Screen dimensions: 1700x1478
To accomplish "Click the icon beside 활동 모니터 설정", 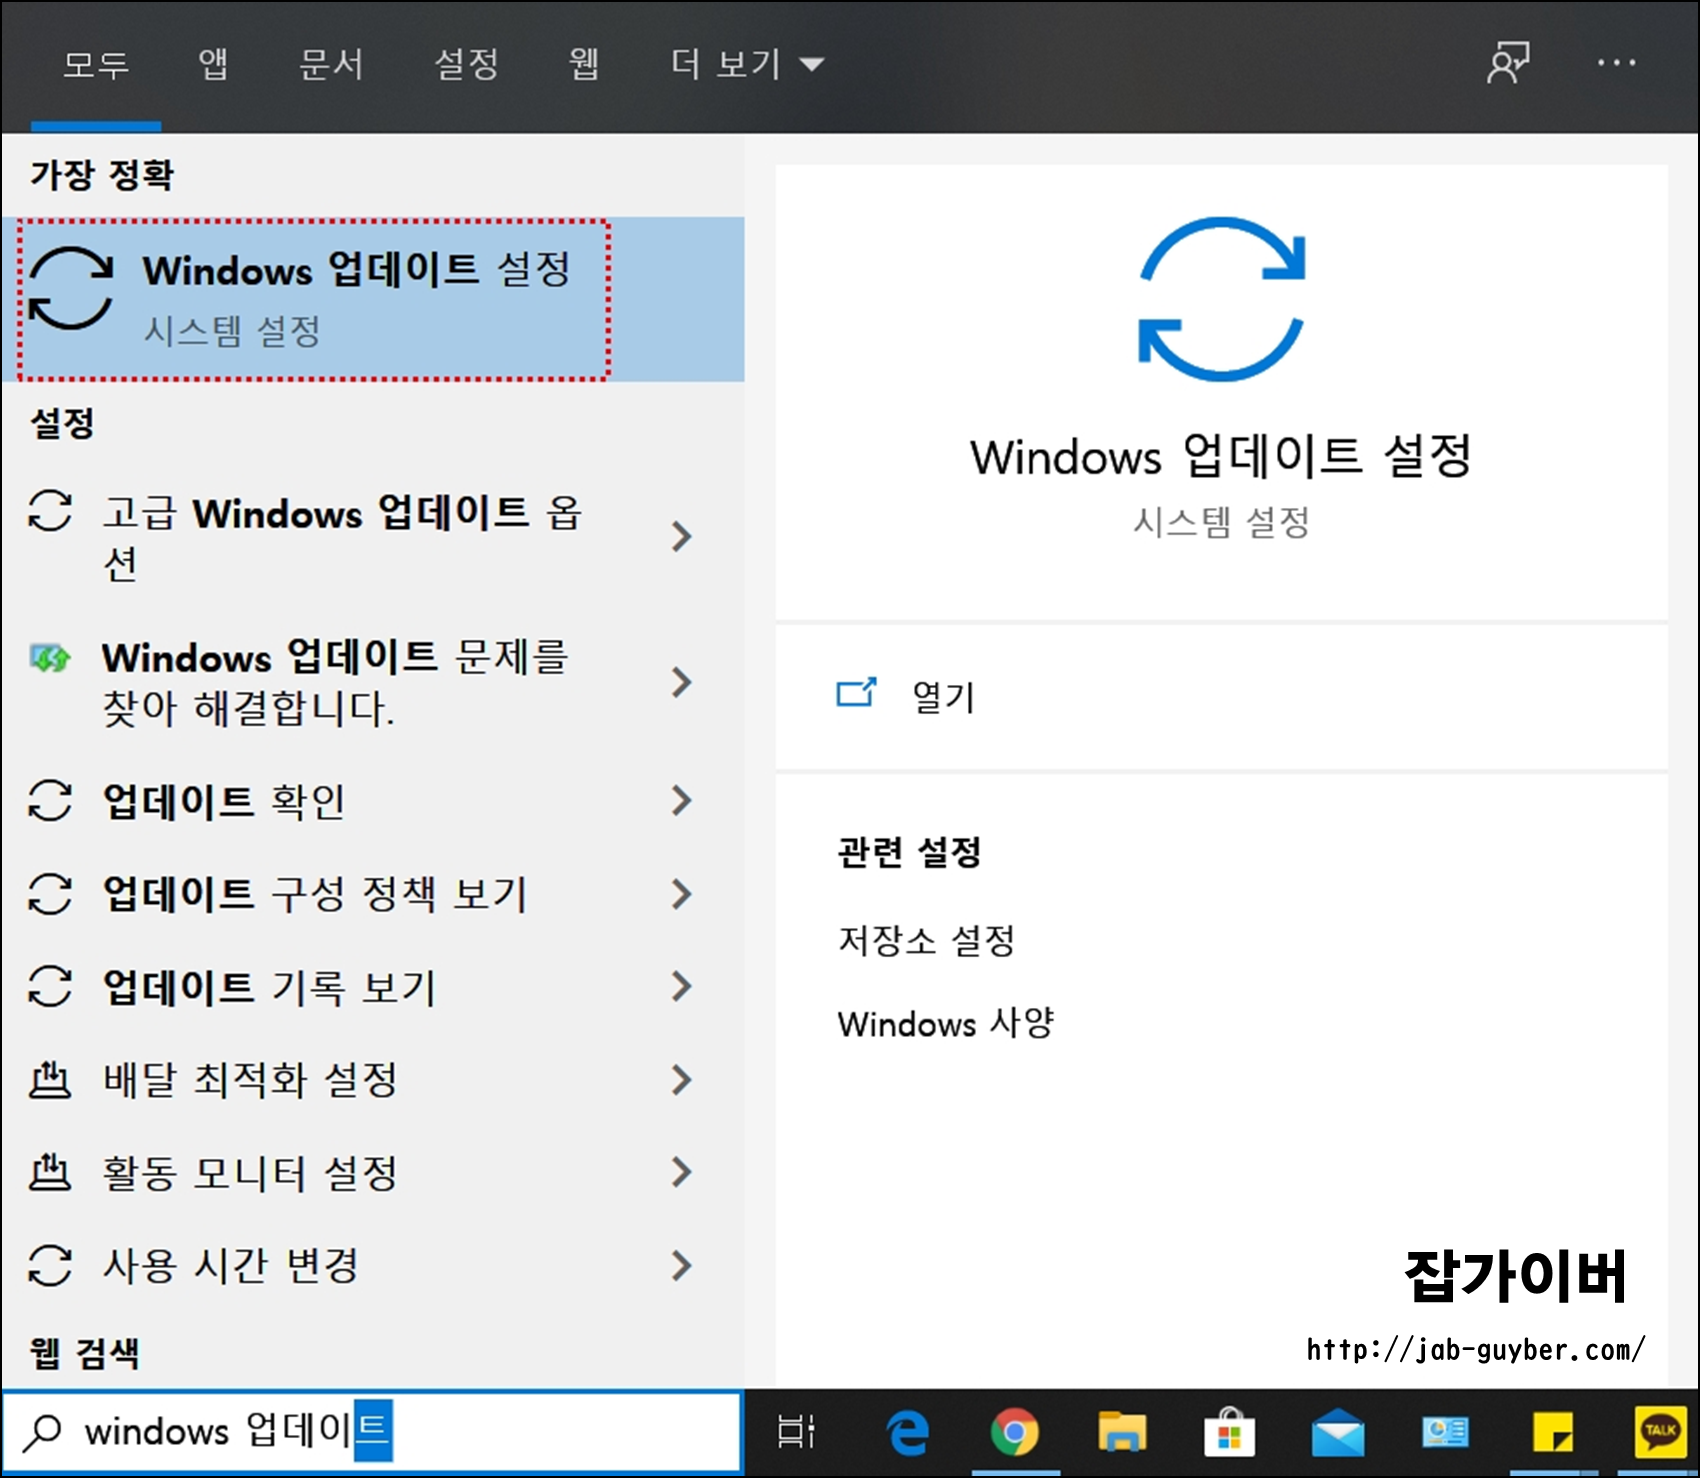I will click(50, 1172).
